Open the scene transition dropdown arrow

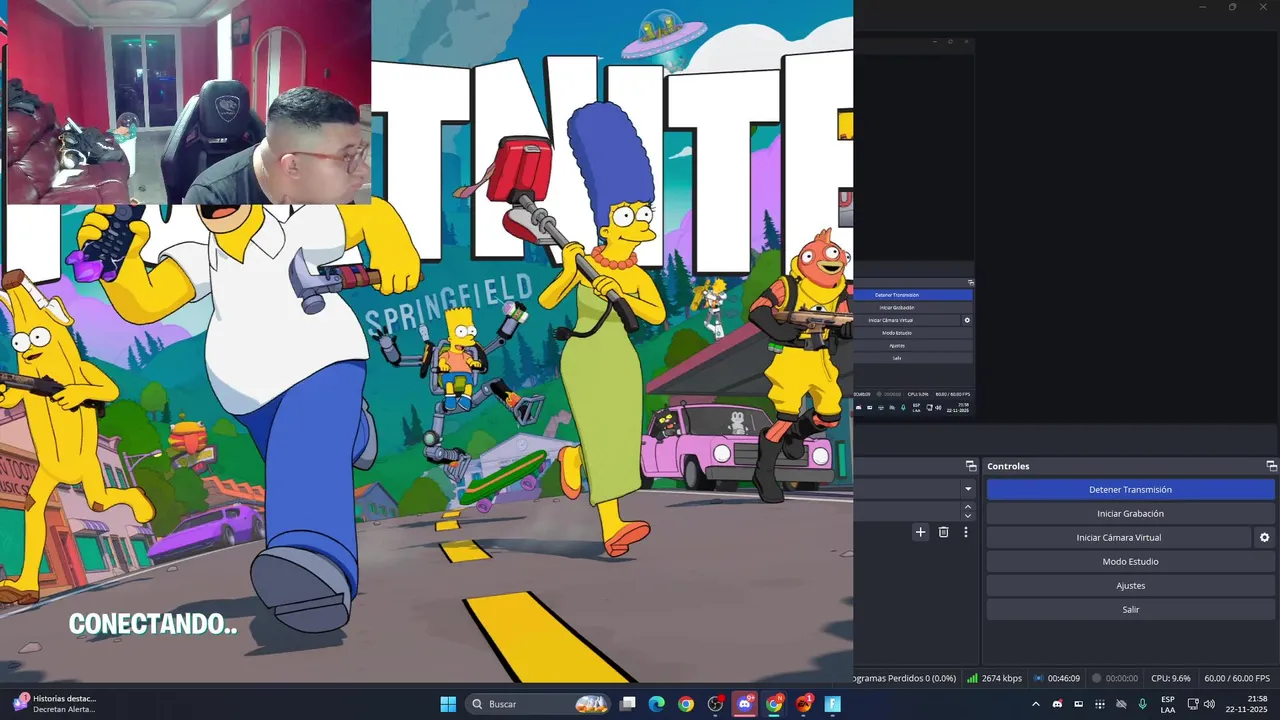point(968,489)
